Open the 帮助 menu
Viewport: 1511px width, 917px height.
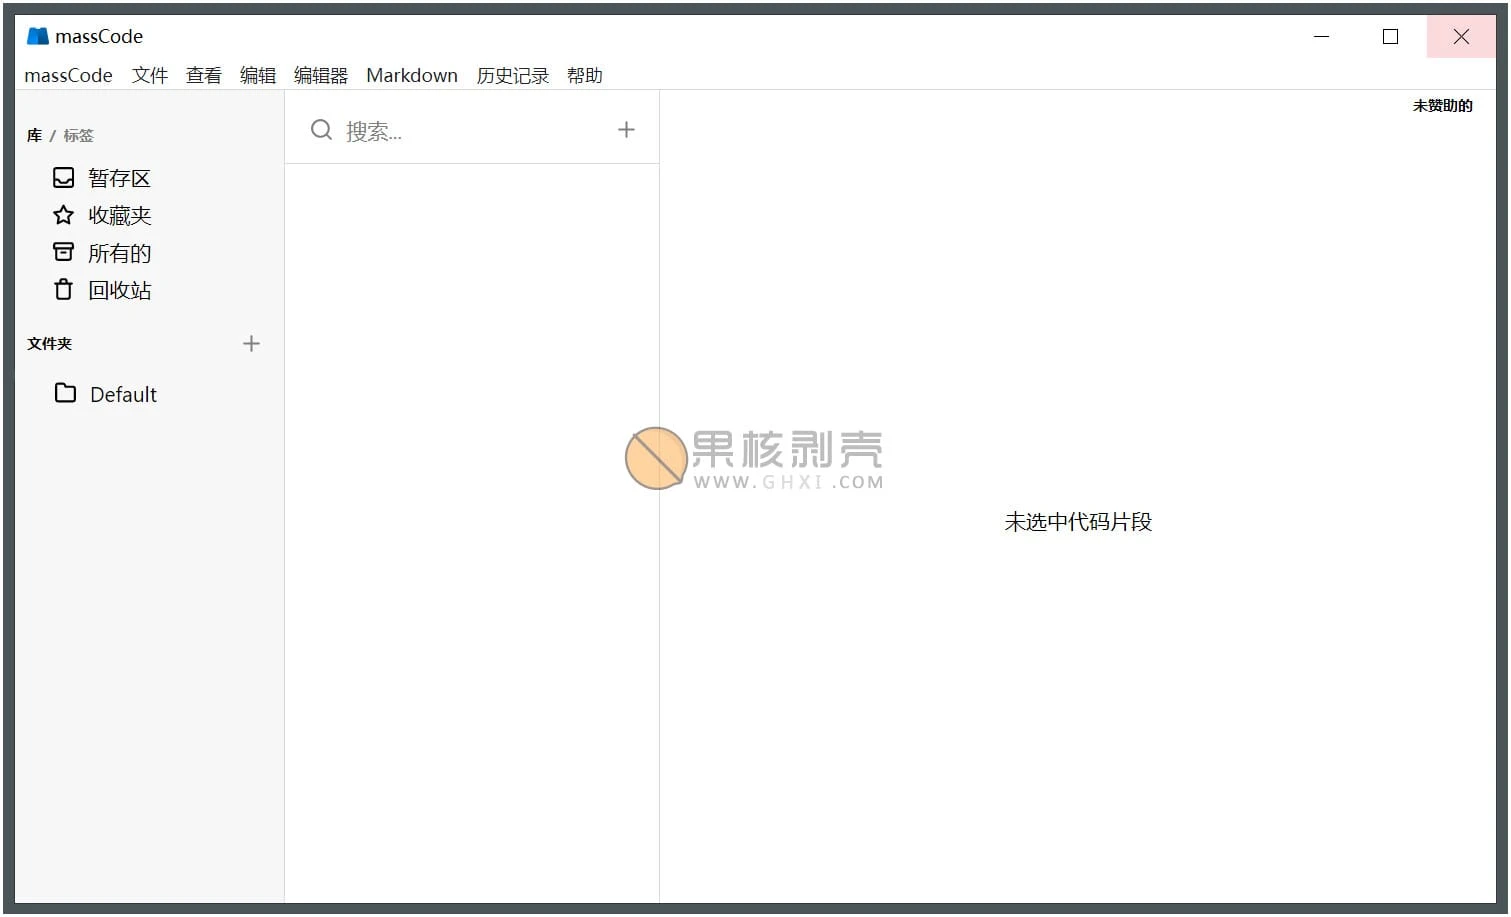[584, 74]
